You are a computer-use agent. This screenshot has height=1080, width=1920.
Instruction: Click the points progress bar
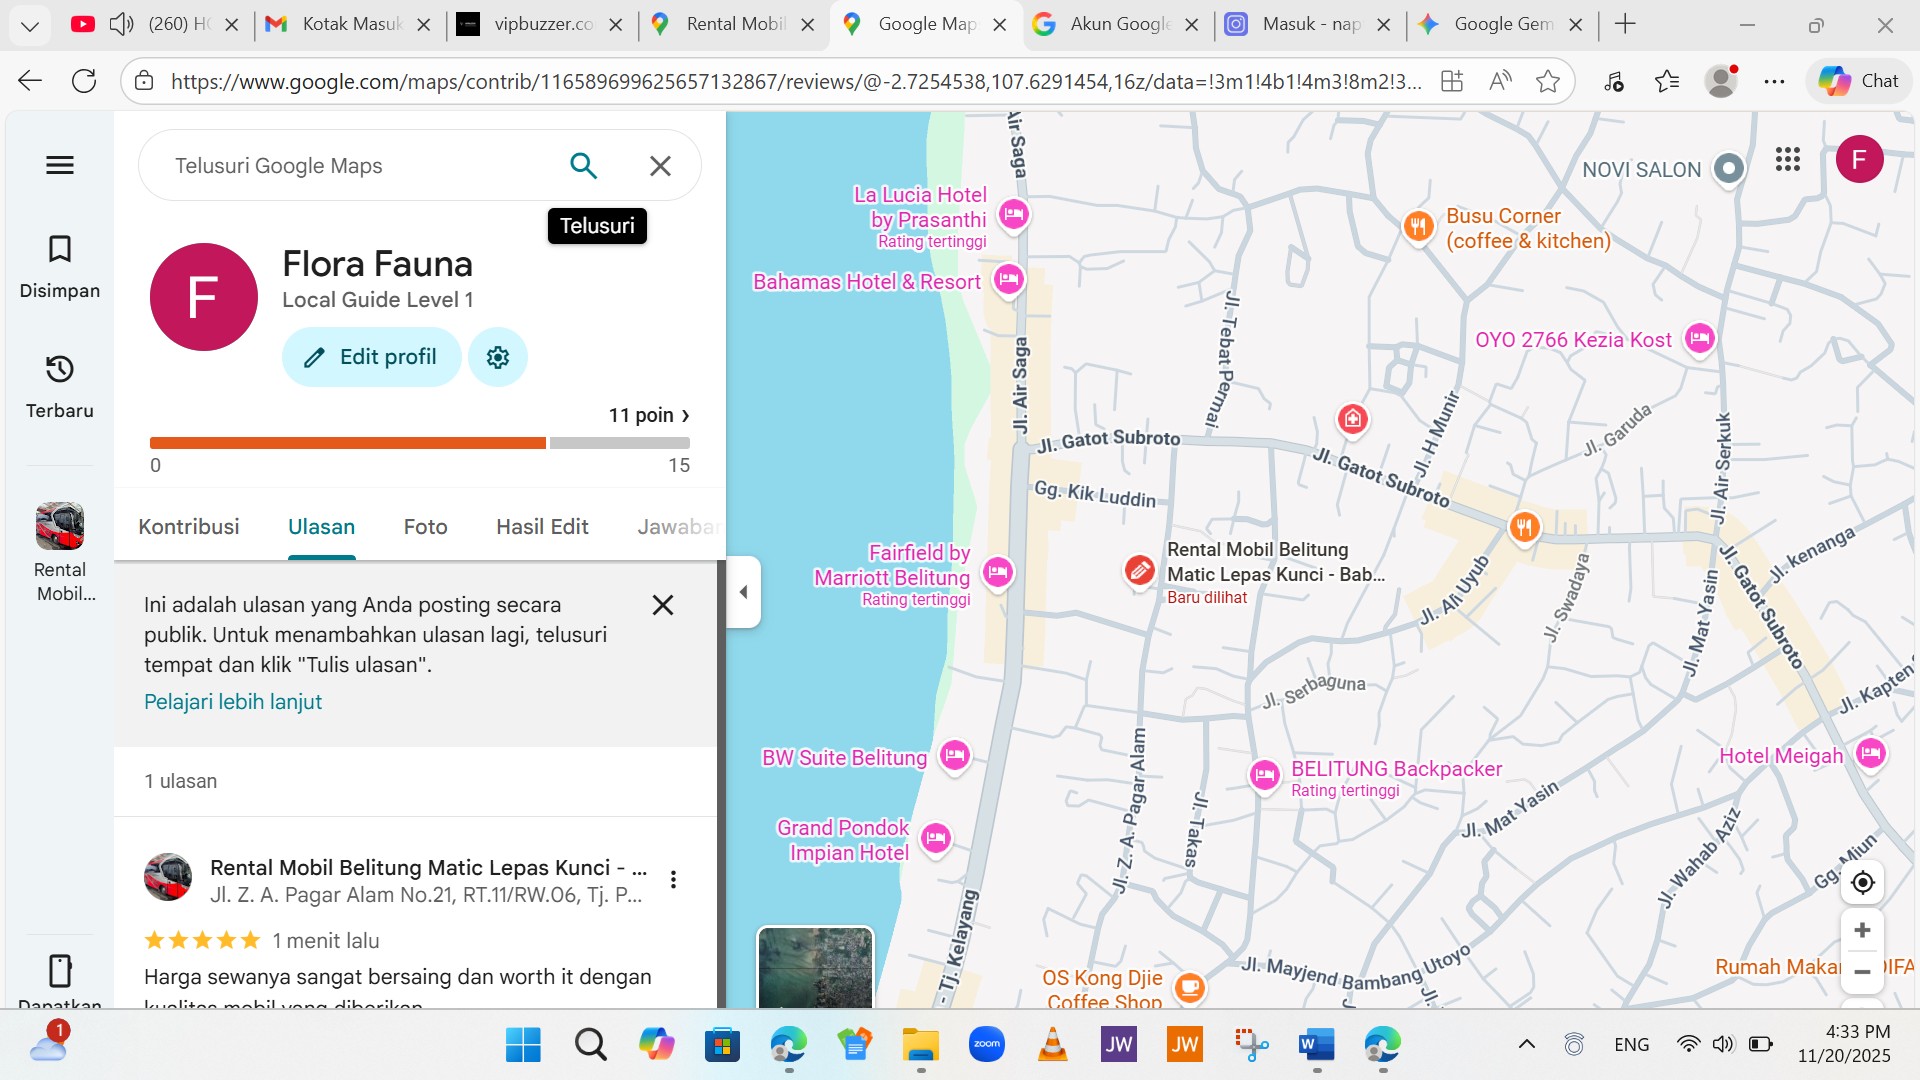tap(419, 443)
